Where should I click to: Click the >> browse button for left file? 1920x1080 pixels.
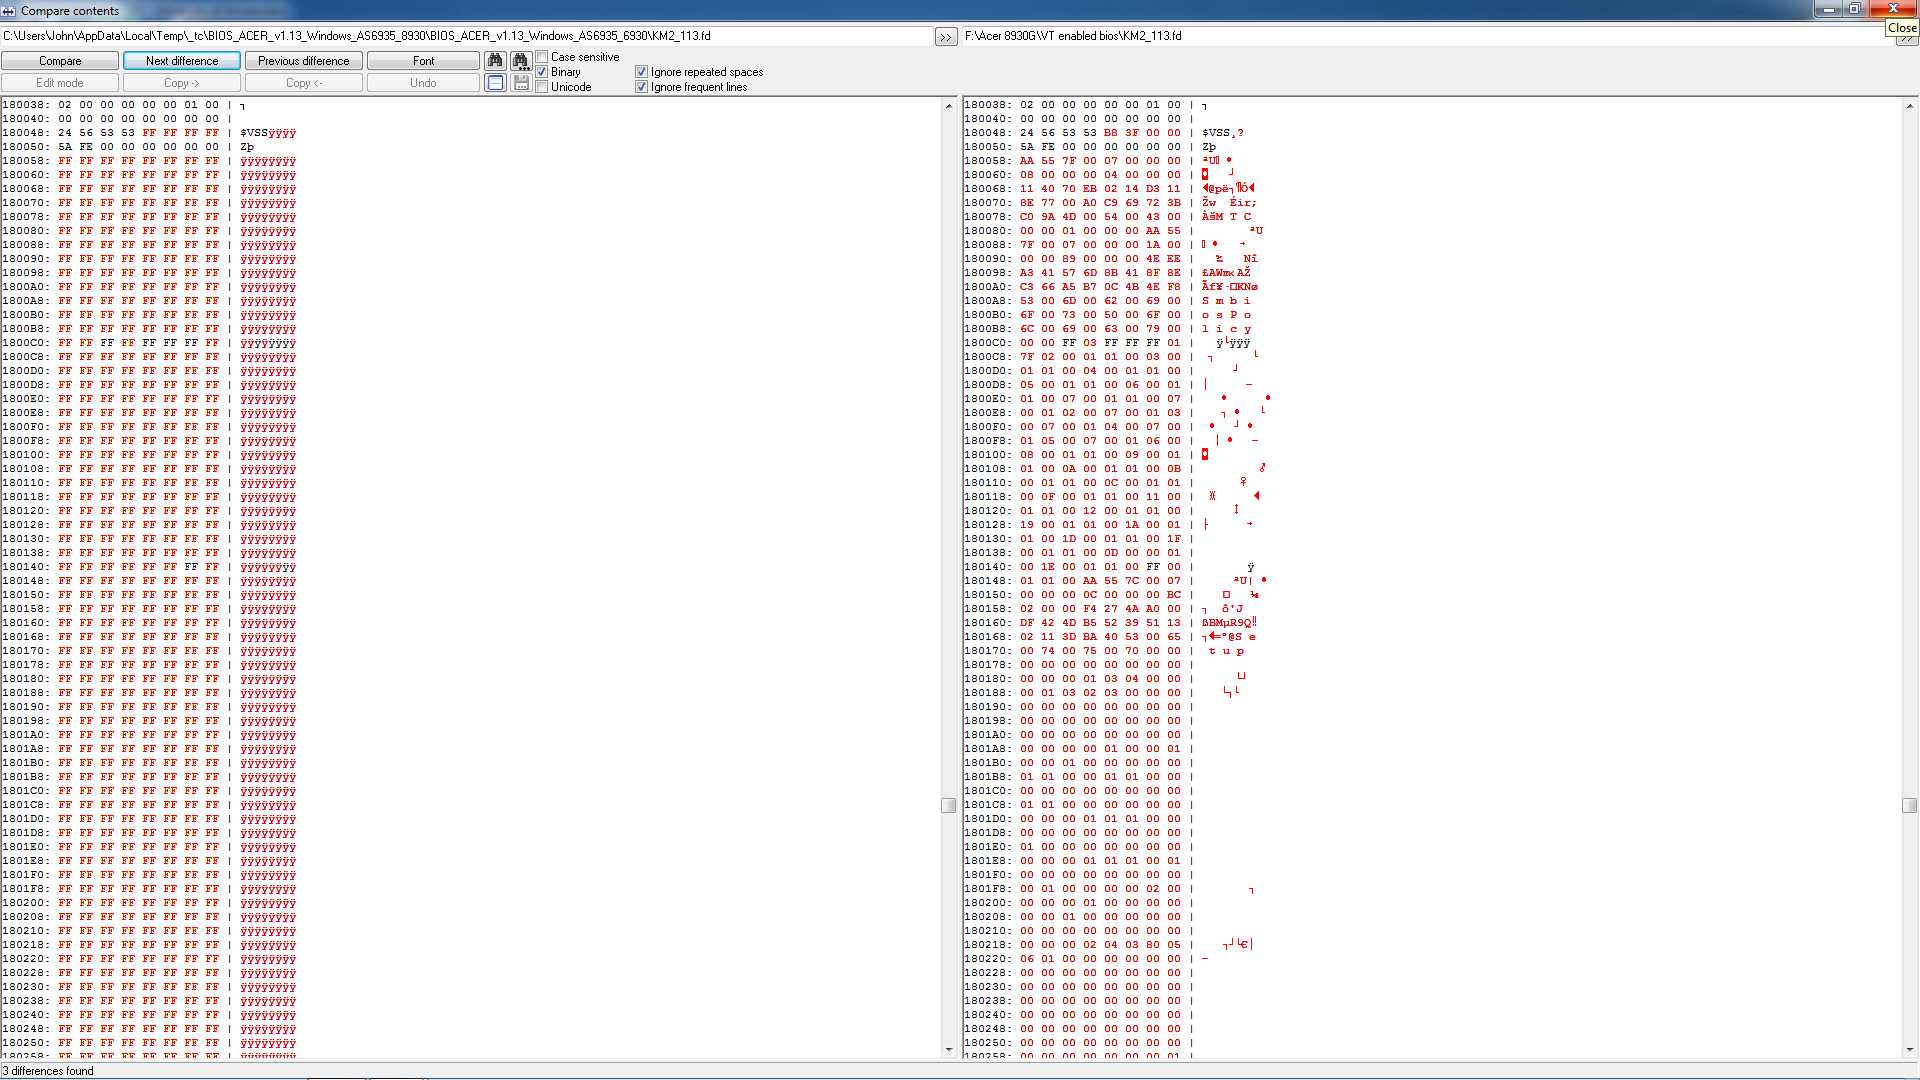[x=945, y=37]
